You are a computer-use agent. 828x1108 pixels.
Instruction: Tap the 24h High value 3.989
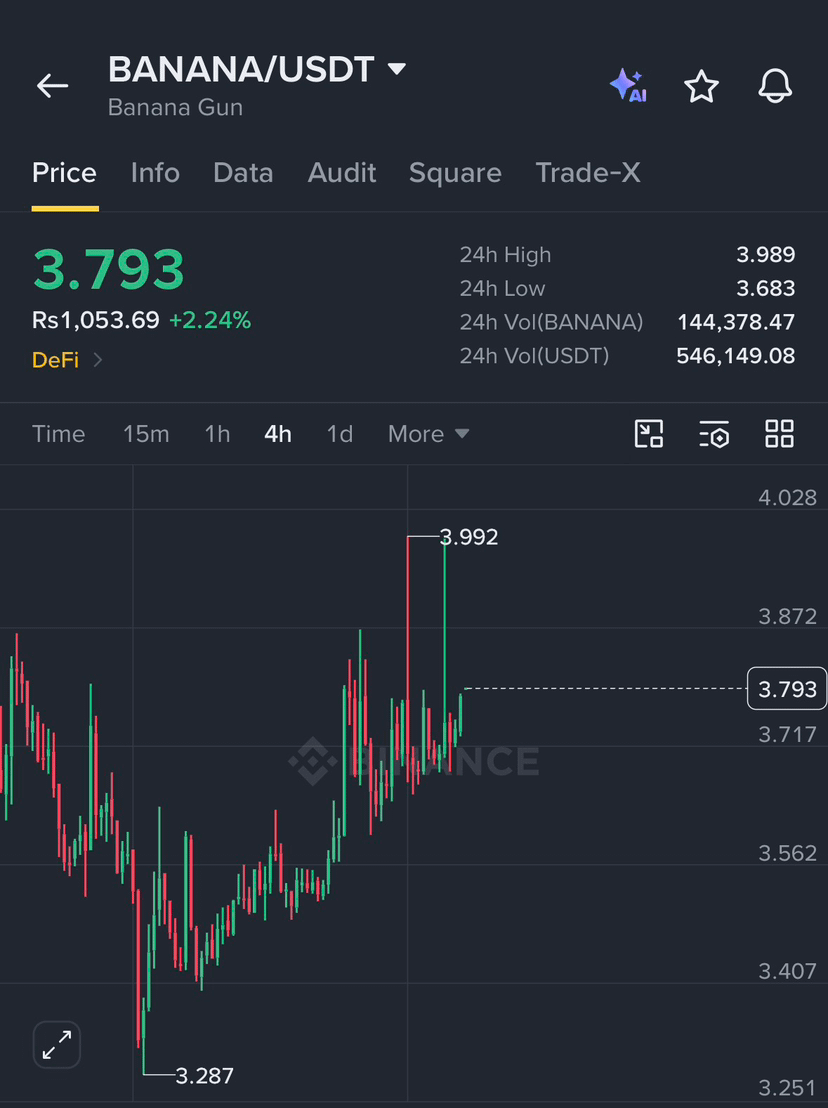766,254
